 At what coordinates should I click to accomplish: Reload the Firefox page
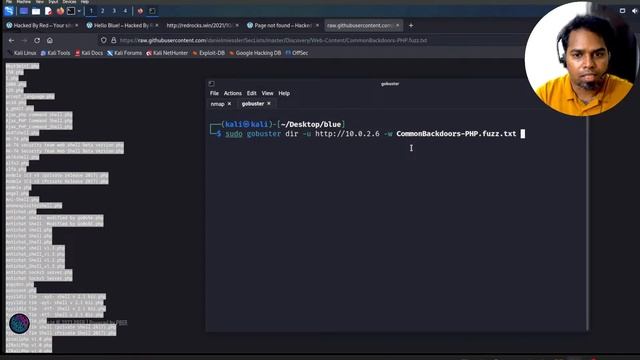[37, 40]
